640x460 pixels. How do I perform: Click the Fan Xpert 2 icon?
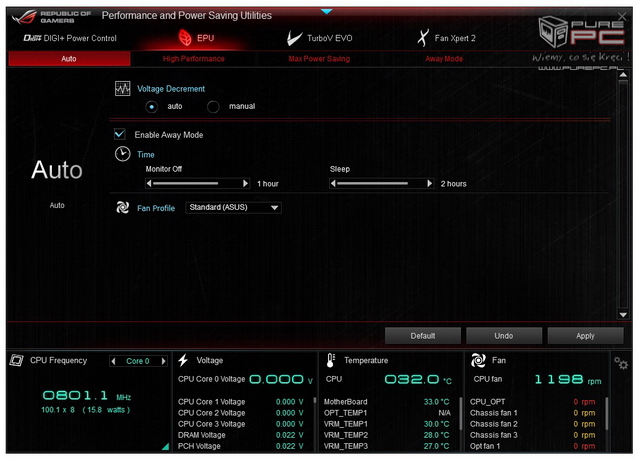(423, 38)
